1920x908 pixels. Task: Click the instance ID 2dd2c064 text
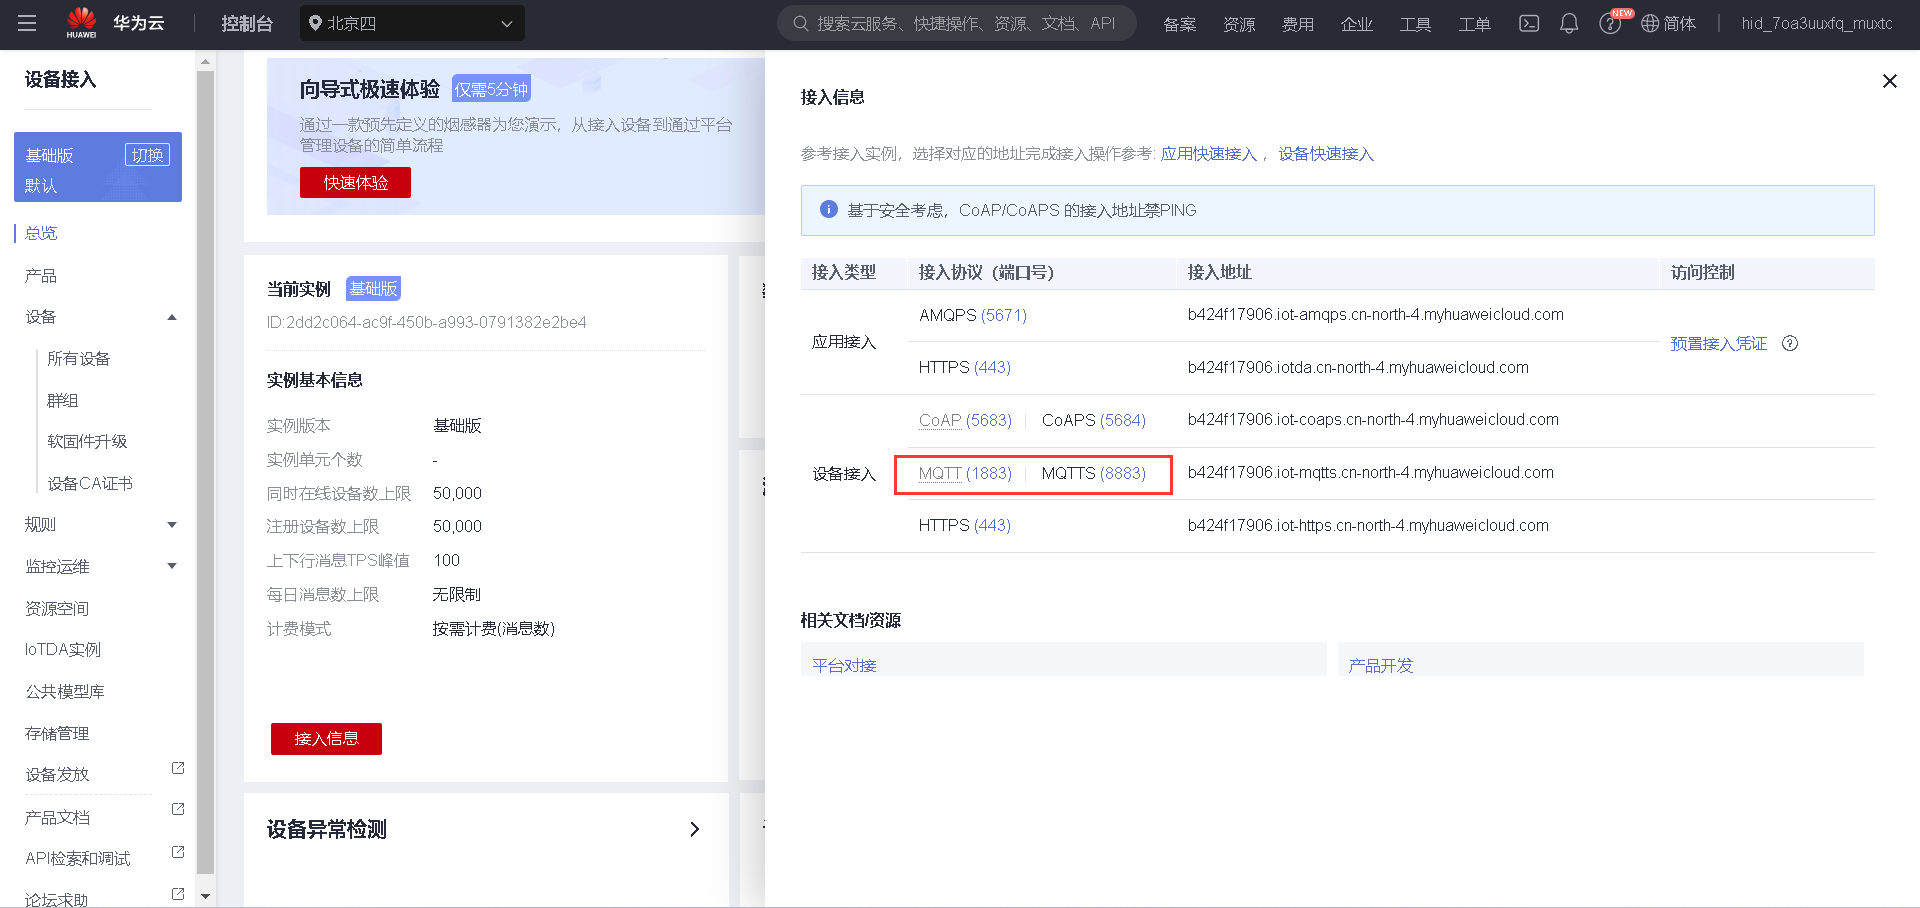click(x=426, y=322)
